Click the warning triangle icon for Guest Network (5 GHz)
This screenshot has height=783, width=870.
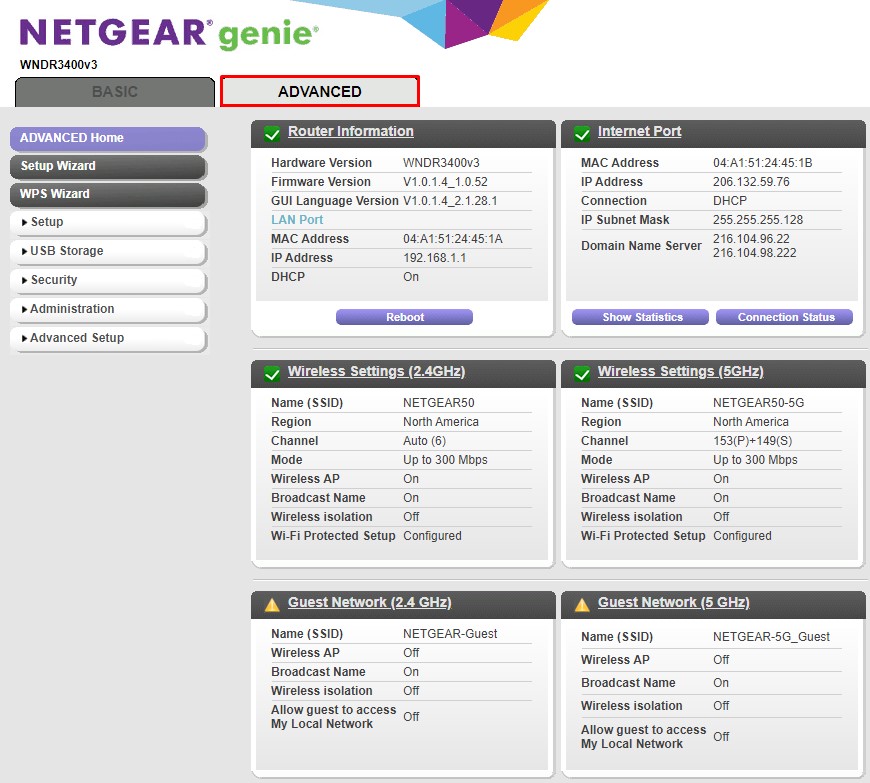(582, 604)
